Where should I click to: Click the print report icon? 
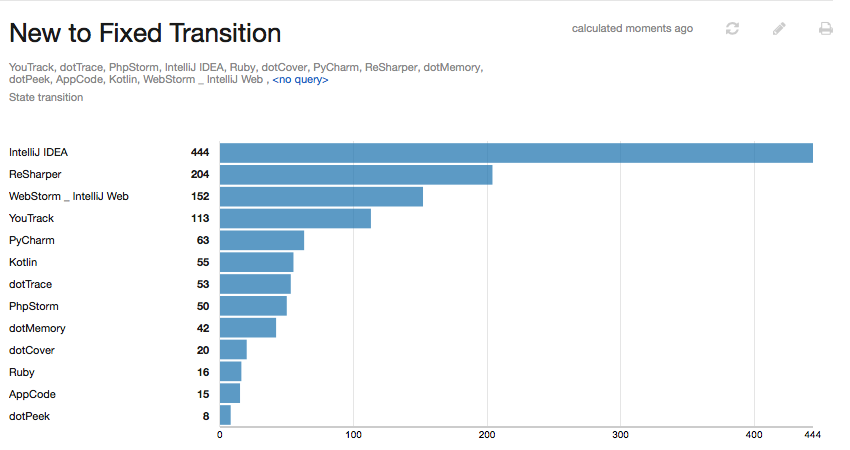(x=826, y=29)
